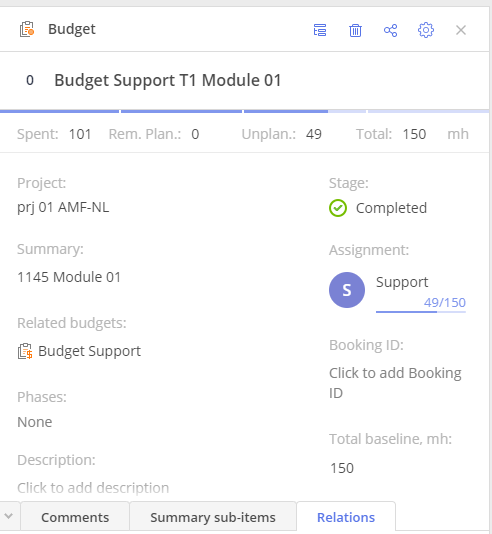Open budget settings gear icon
This screenshot has height=534, width=492.
coord(426,30)
